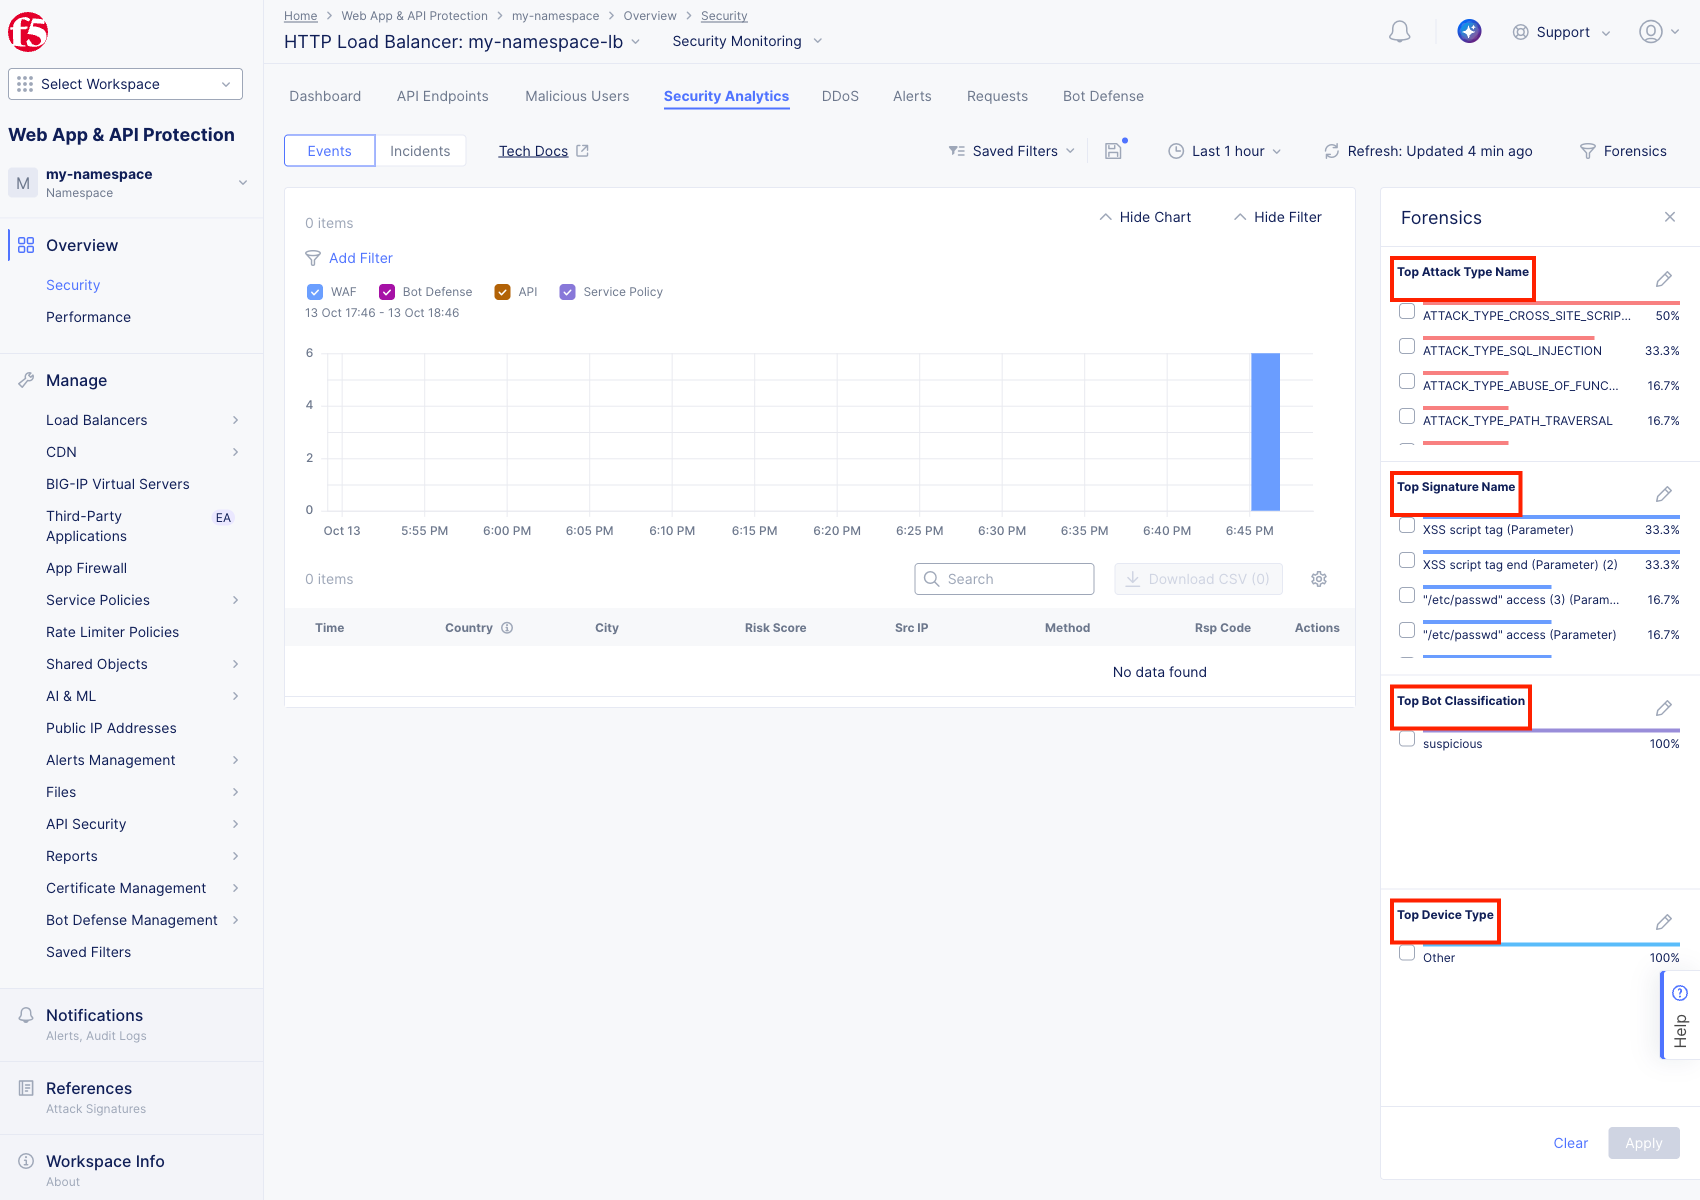The image size is (1700, 1200).
Task: Open the Bot Defense tab
Action: coord(1103,96)
